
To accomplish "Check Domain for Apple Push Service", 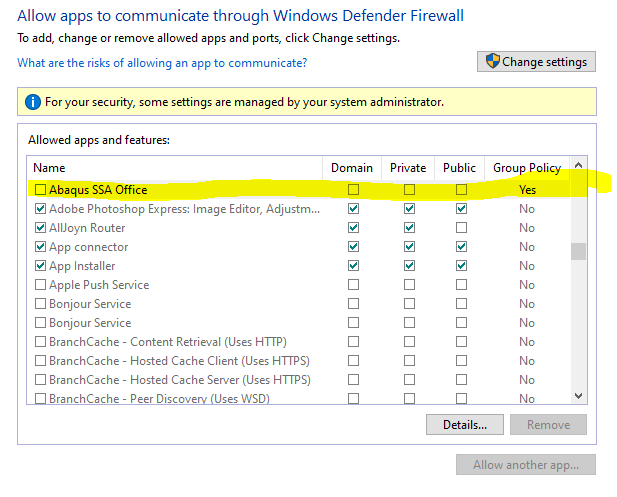I will (353, 285).
